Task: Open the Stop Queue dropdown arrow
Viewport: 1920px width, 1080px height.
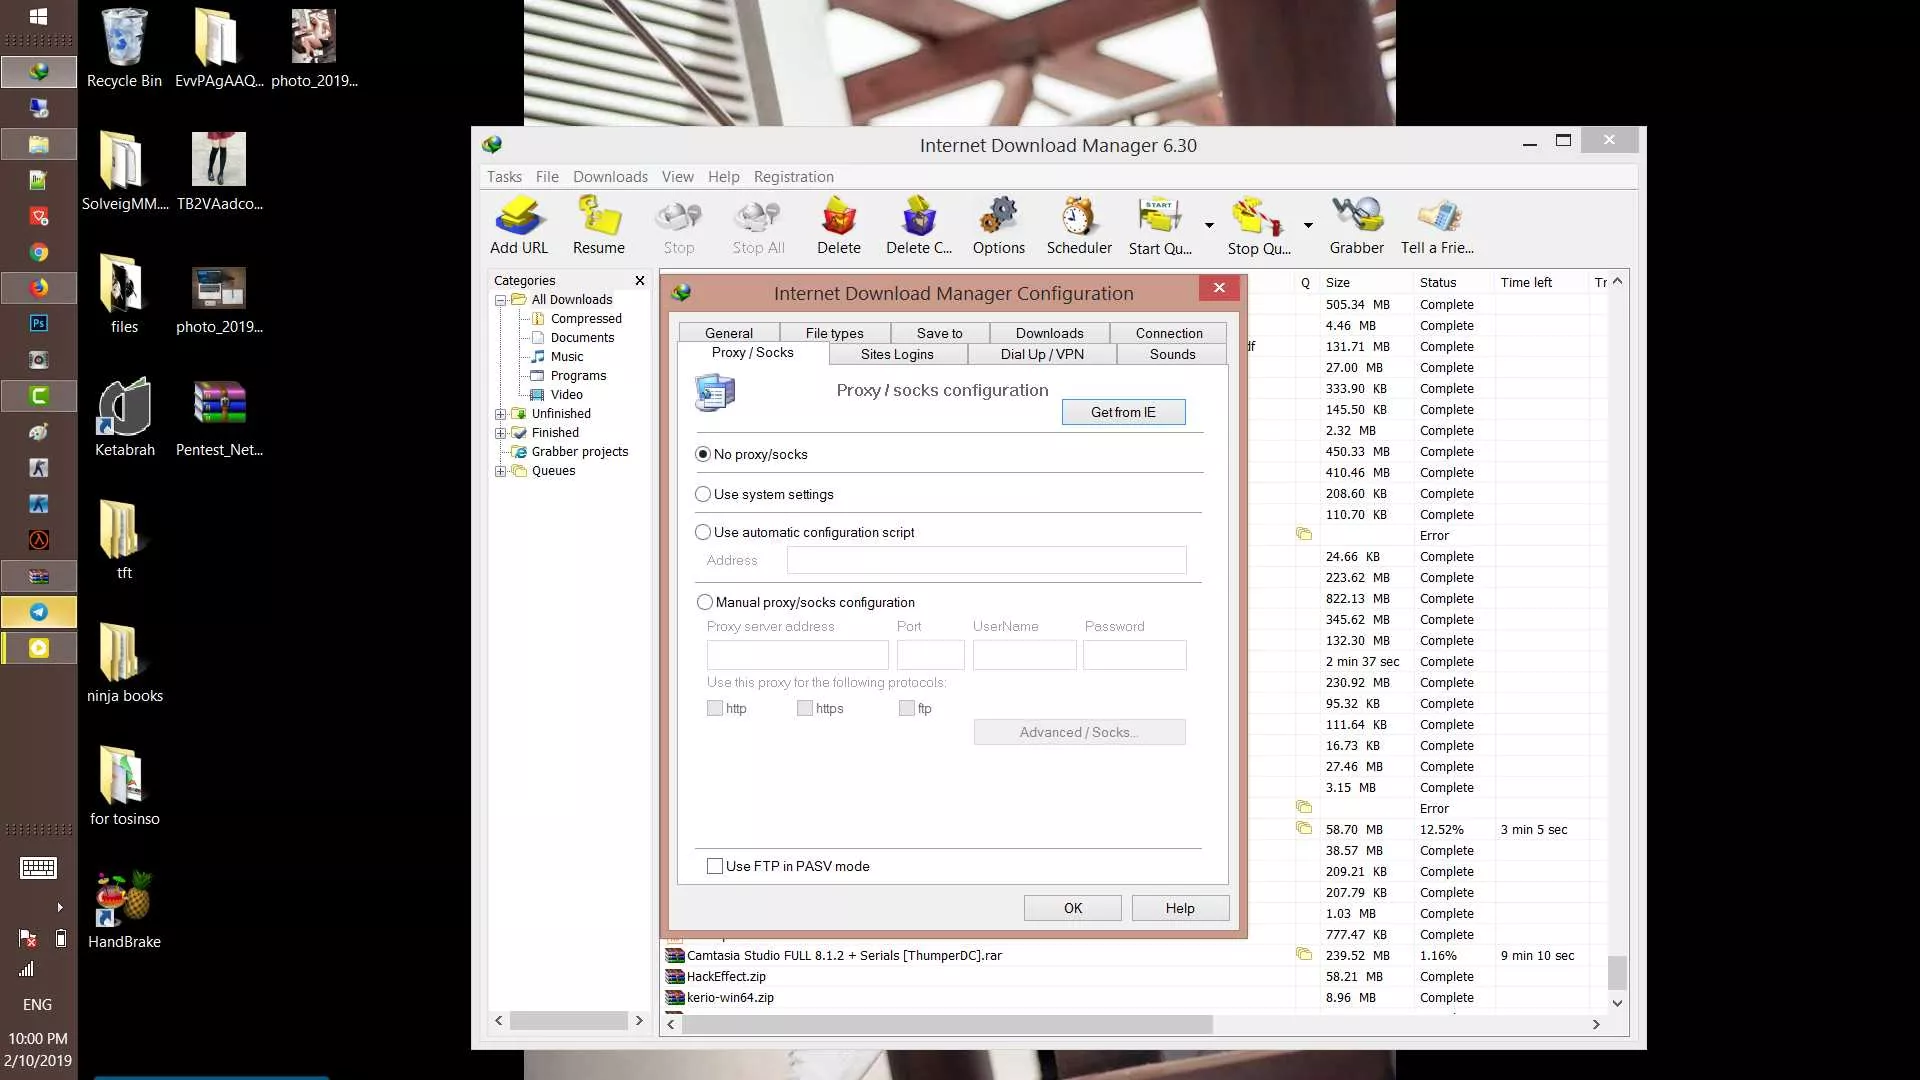Action: 1308,225
